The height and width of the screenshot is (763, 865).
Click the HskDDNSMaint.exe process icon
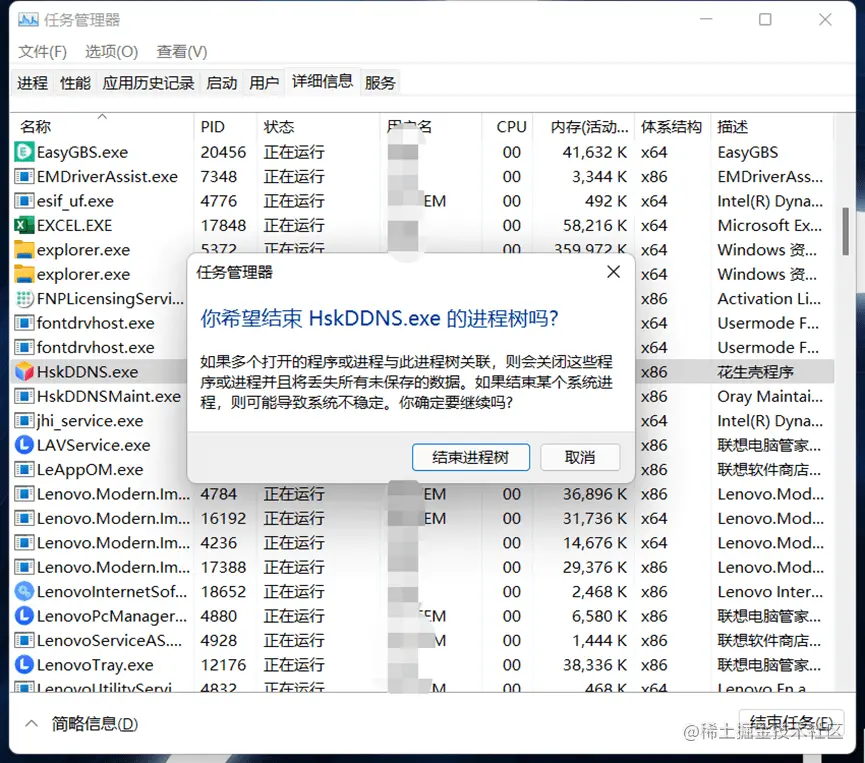coord(24,396)
